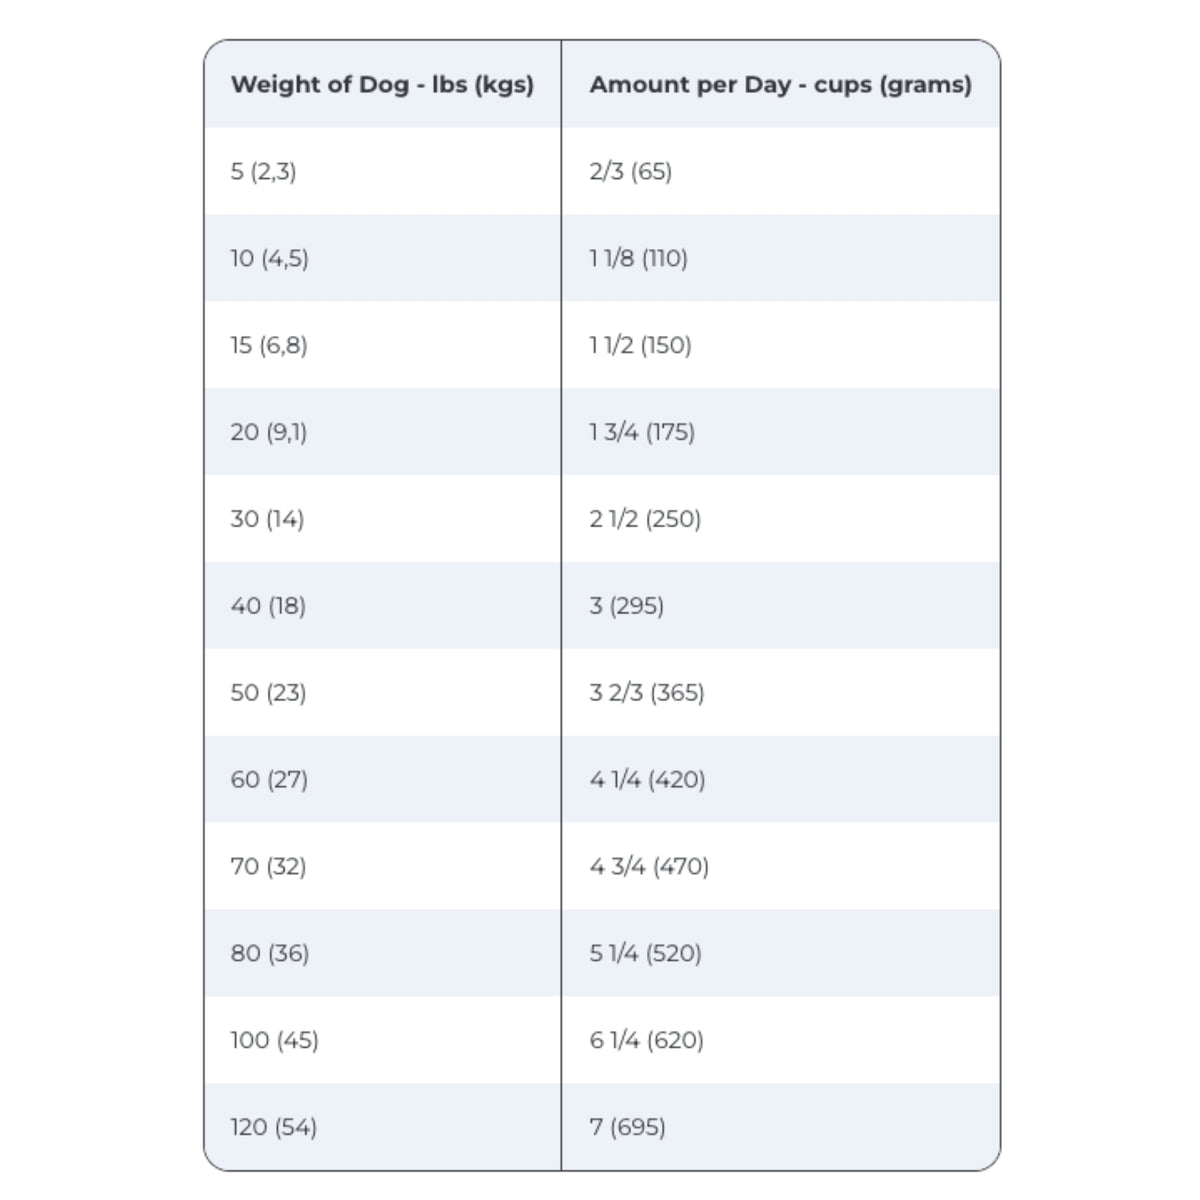The image size is (1200, 1200).
Task: Choose the 2 1/2 (250) amount cell
Action: pyautogui.click(x=645, y=519)
